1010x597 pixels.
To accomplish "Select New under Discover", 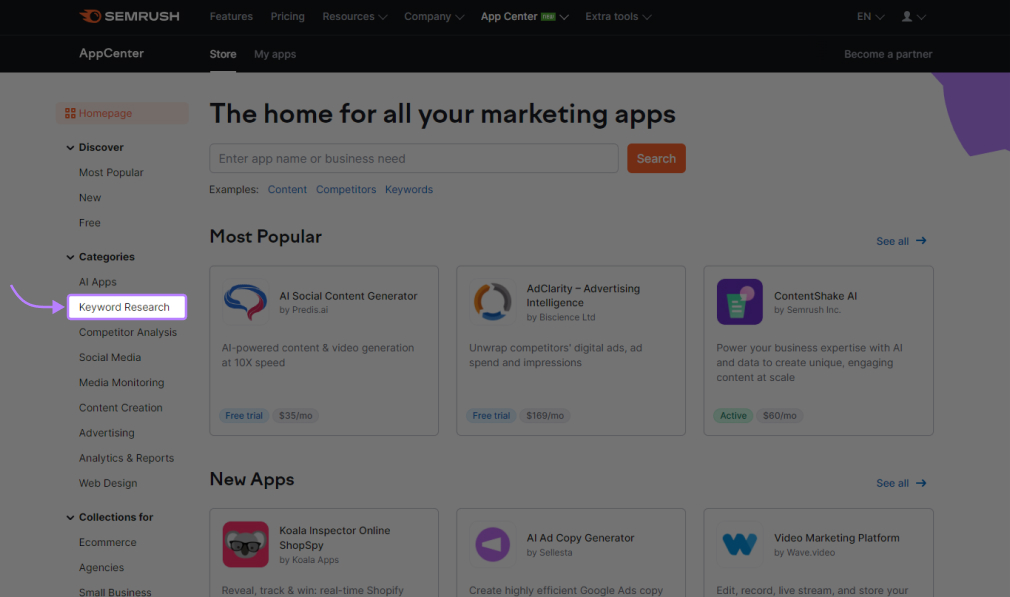I will coord(90,198).
